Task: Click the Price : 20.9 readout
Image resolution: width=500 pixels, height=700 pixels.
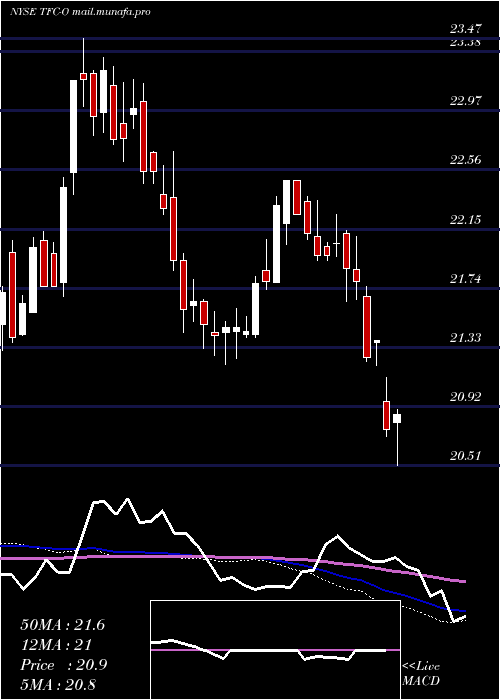Action: 63,665
